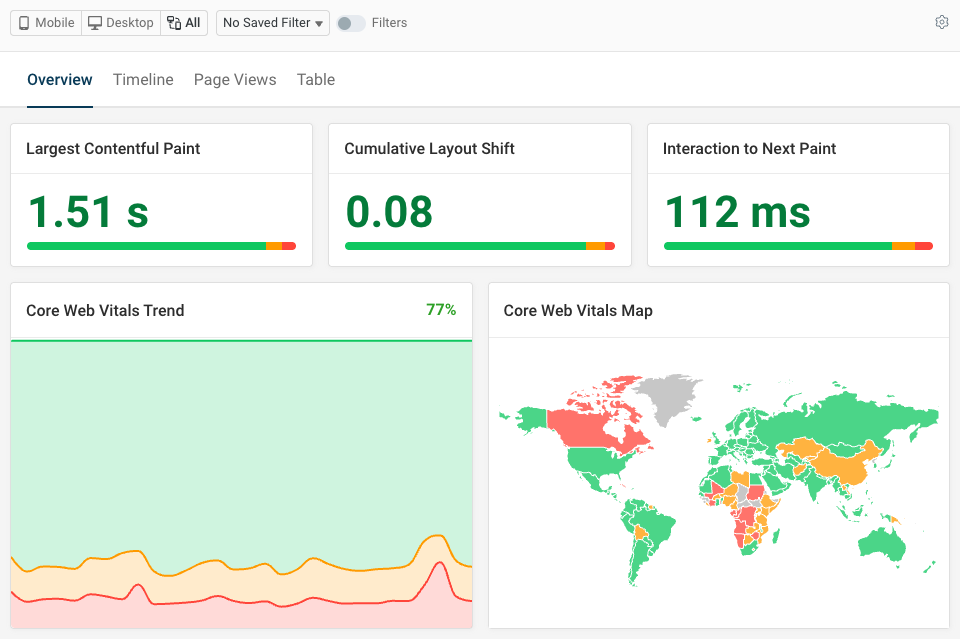
Task: Enable the Filters toggle switch
Action: pos(352,22)
